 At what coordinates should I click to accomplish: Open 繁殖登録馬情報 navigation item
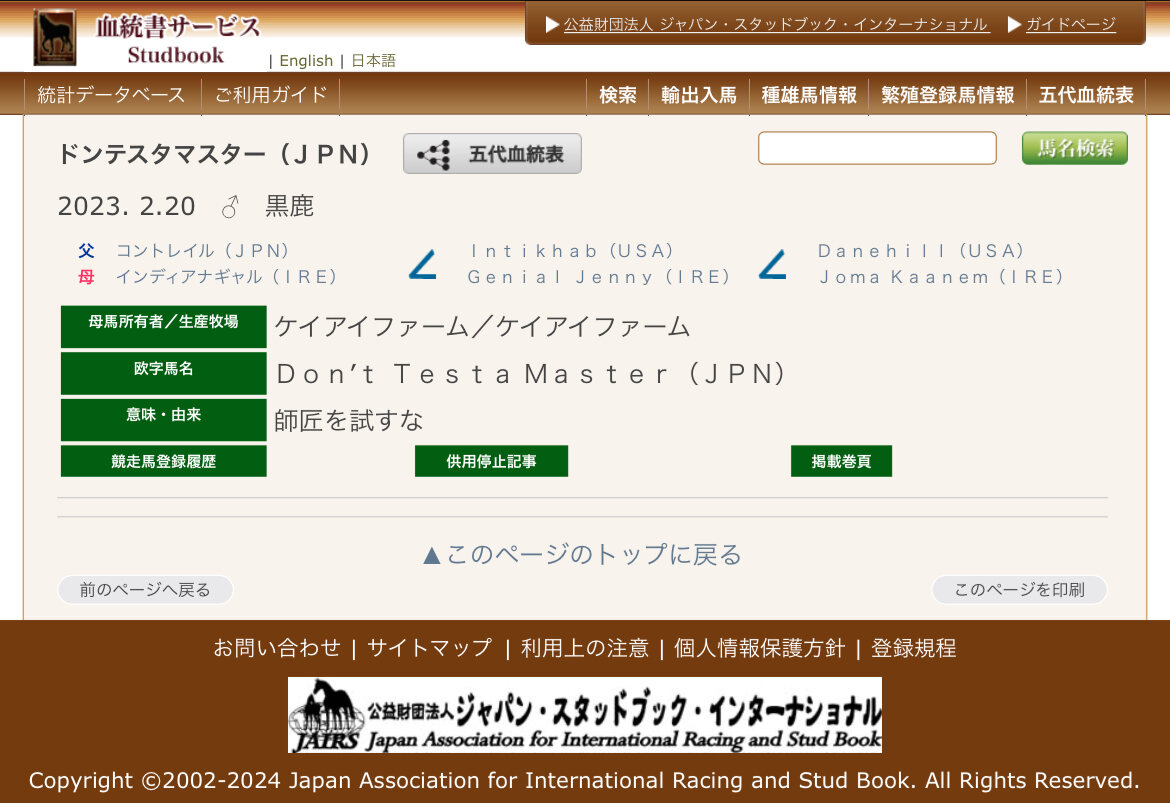[x=947, y=95]
